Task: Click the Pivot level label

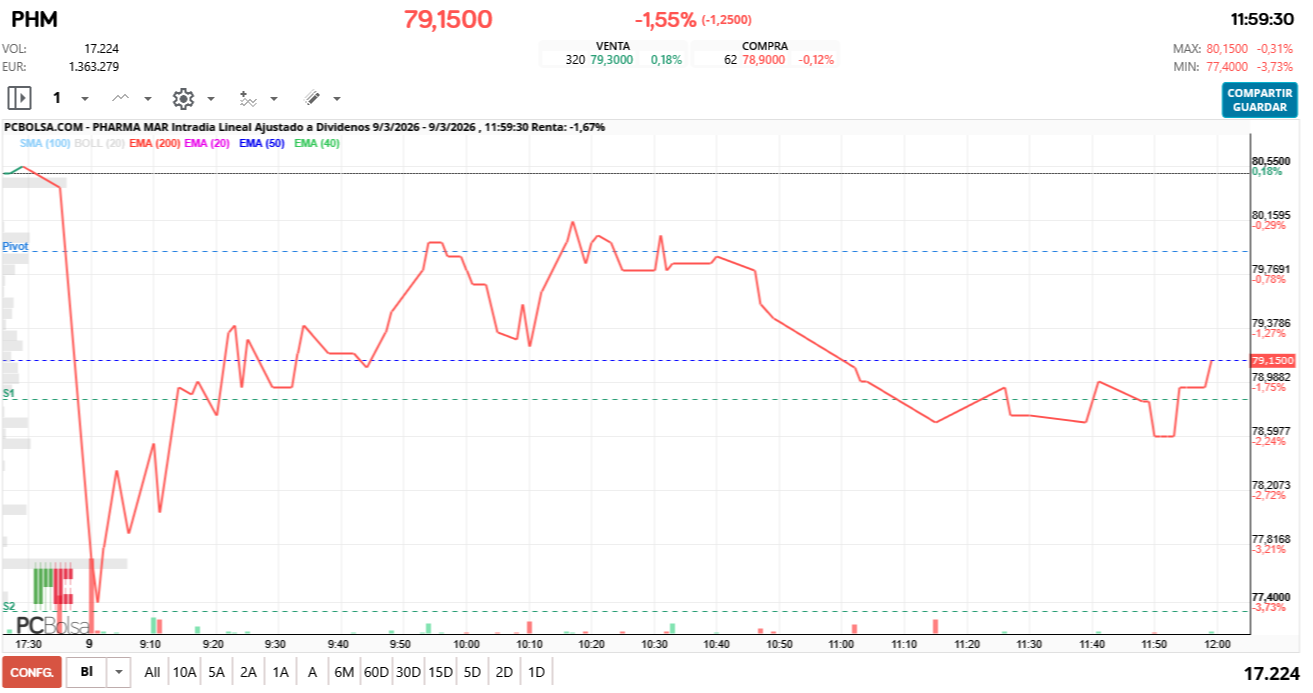Action: click(x=14, y=245)
